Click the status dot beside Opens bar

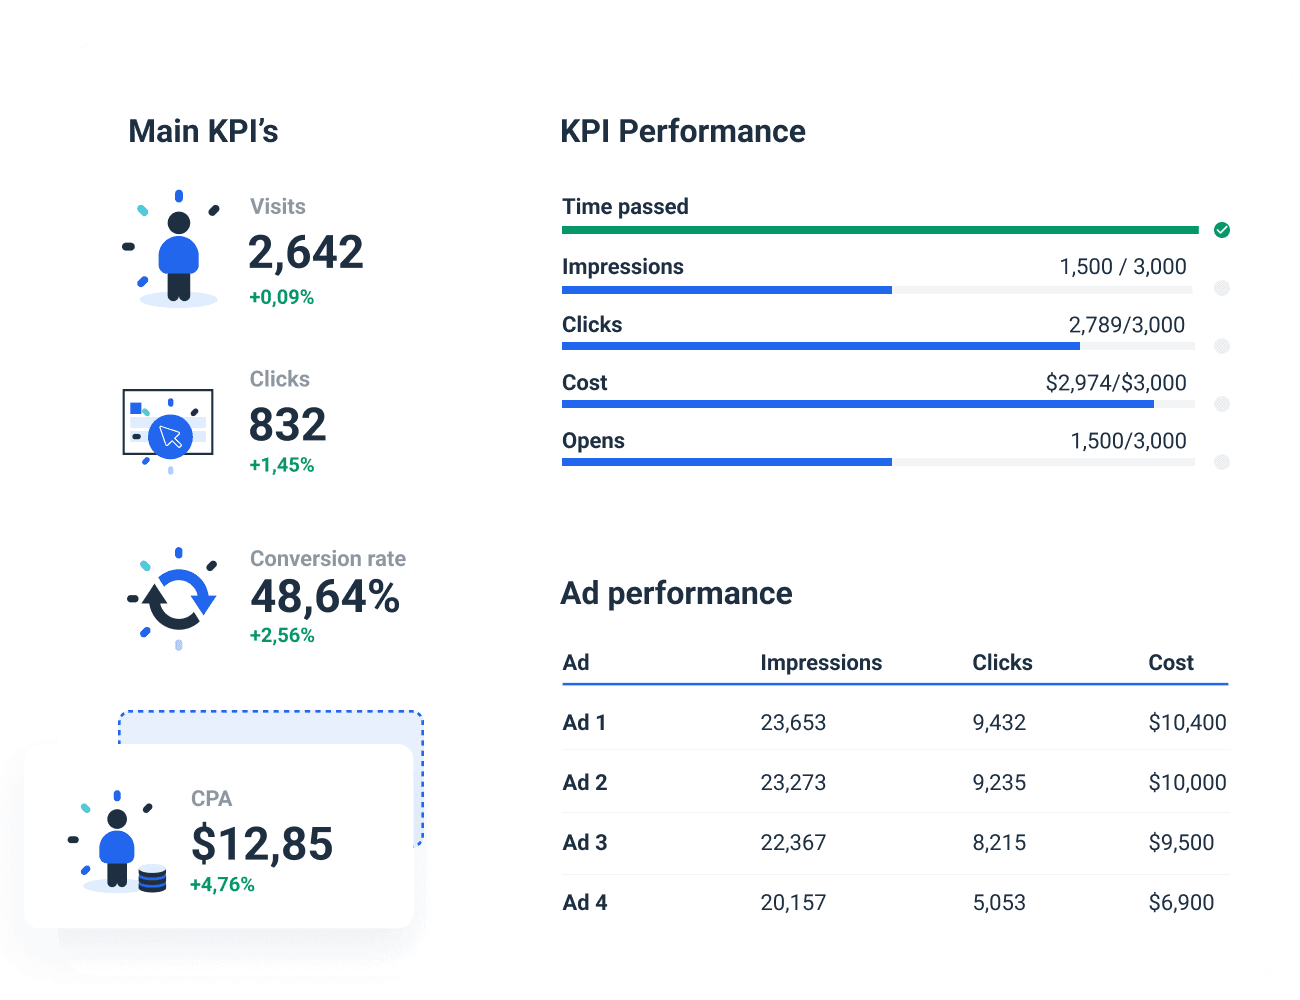[1221, 462]
